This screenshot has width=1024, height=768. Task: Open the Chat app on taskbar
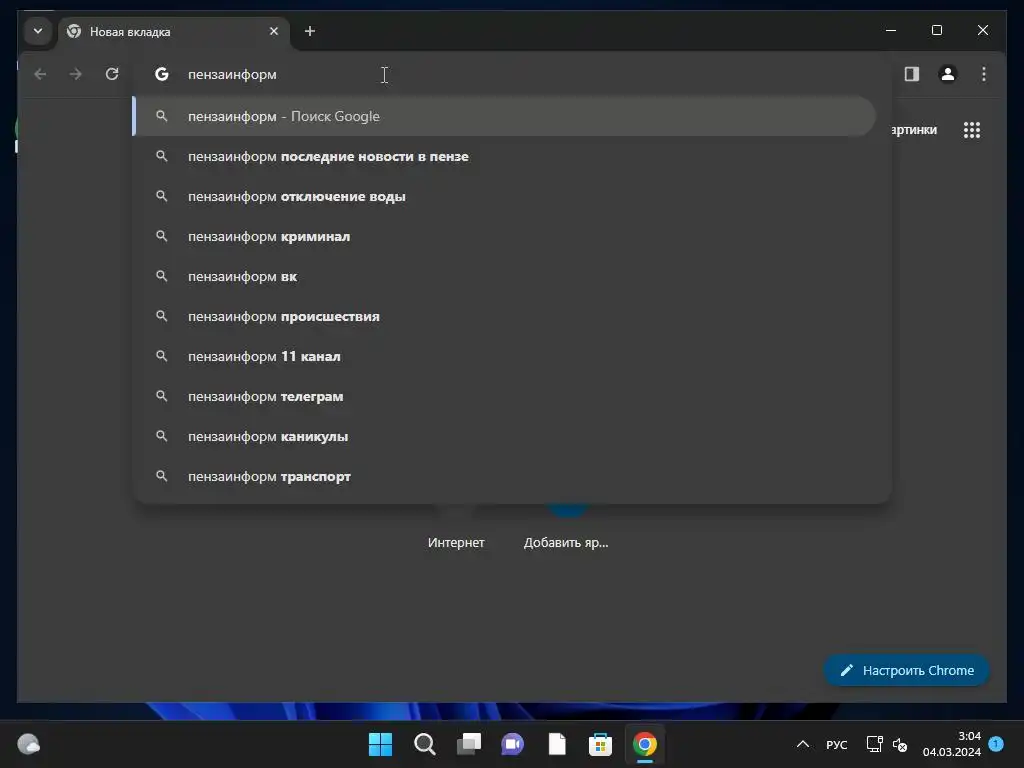tap(513, 744)
